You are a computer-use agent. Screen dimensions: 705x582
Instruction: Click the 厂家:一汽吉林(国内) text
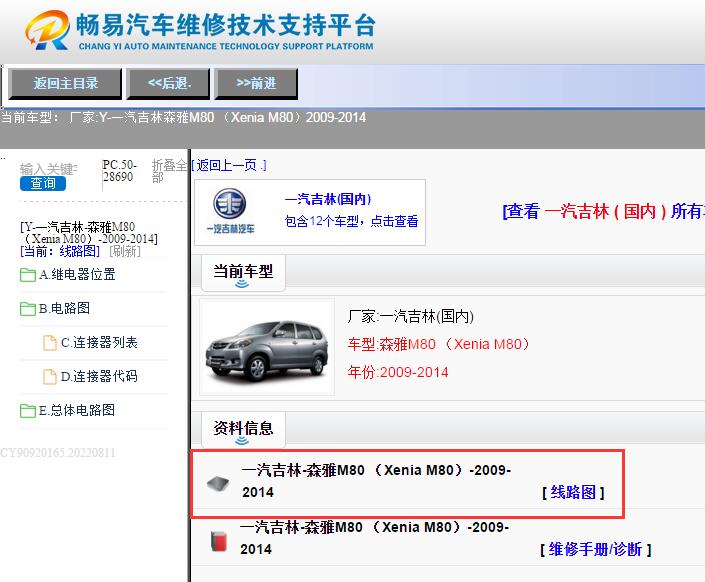(x=411, y=317)
